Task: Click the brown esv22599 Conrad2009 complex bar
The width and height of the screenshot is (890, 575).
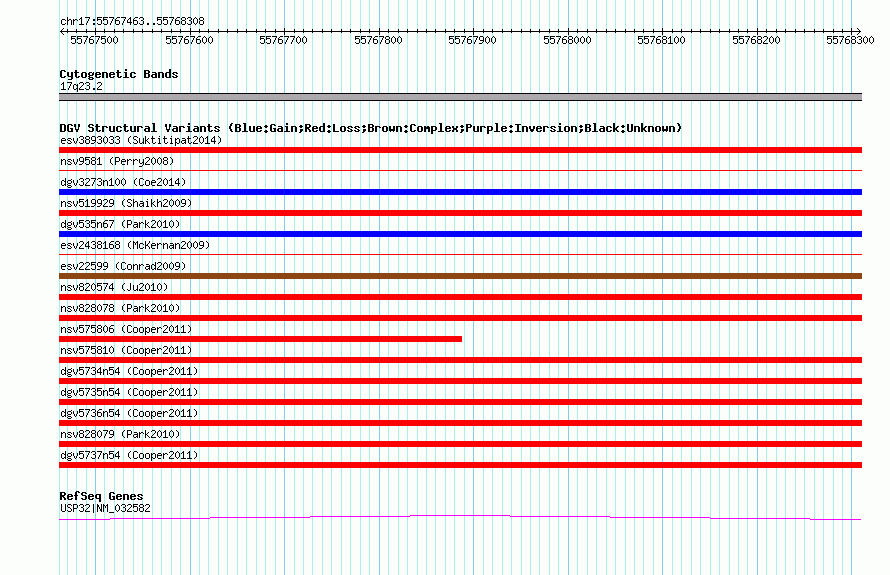Action: click(460, 276)
